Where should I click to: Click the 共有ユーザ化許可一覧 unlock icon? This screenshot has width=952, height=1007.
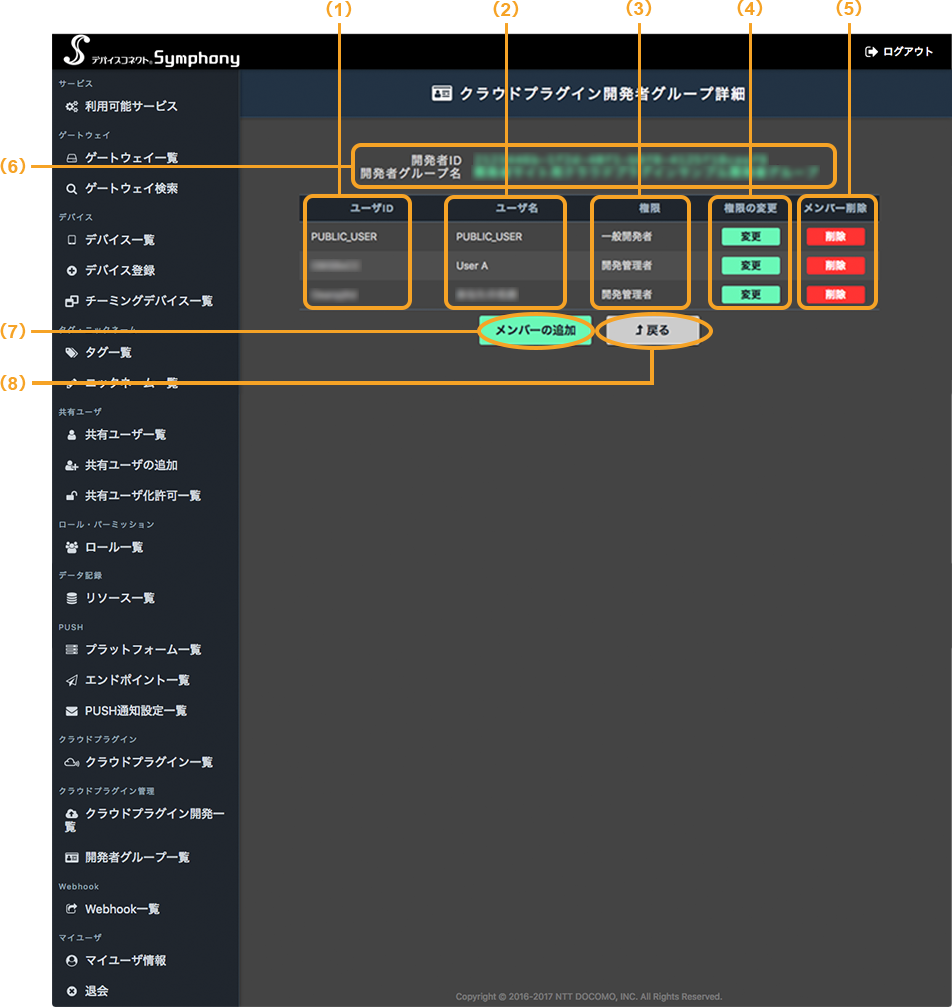pos(72,496)
